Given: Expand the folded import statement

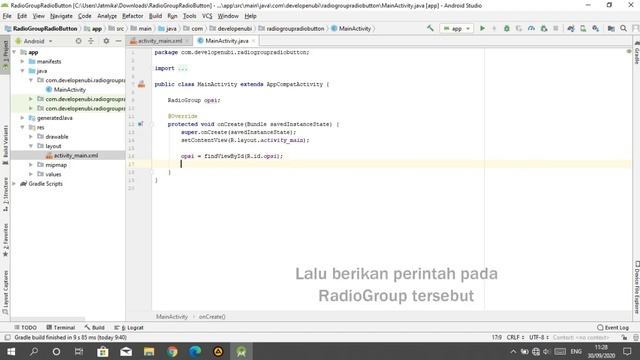Looking at the screenshot, I should (182, 68).
